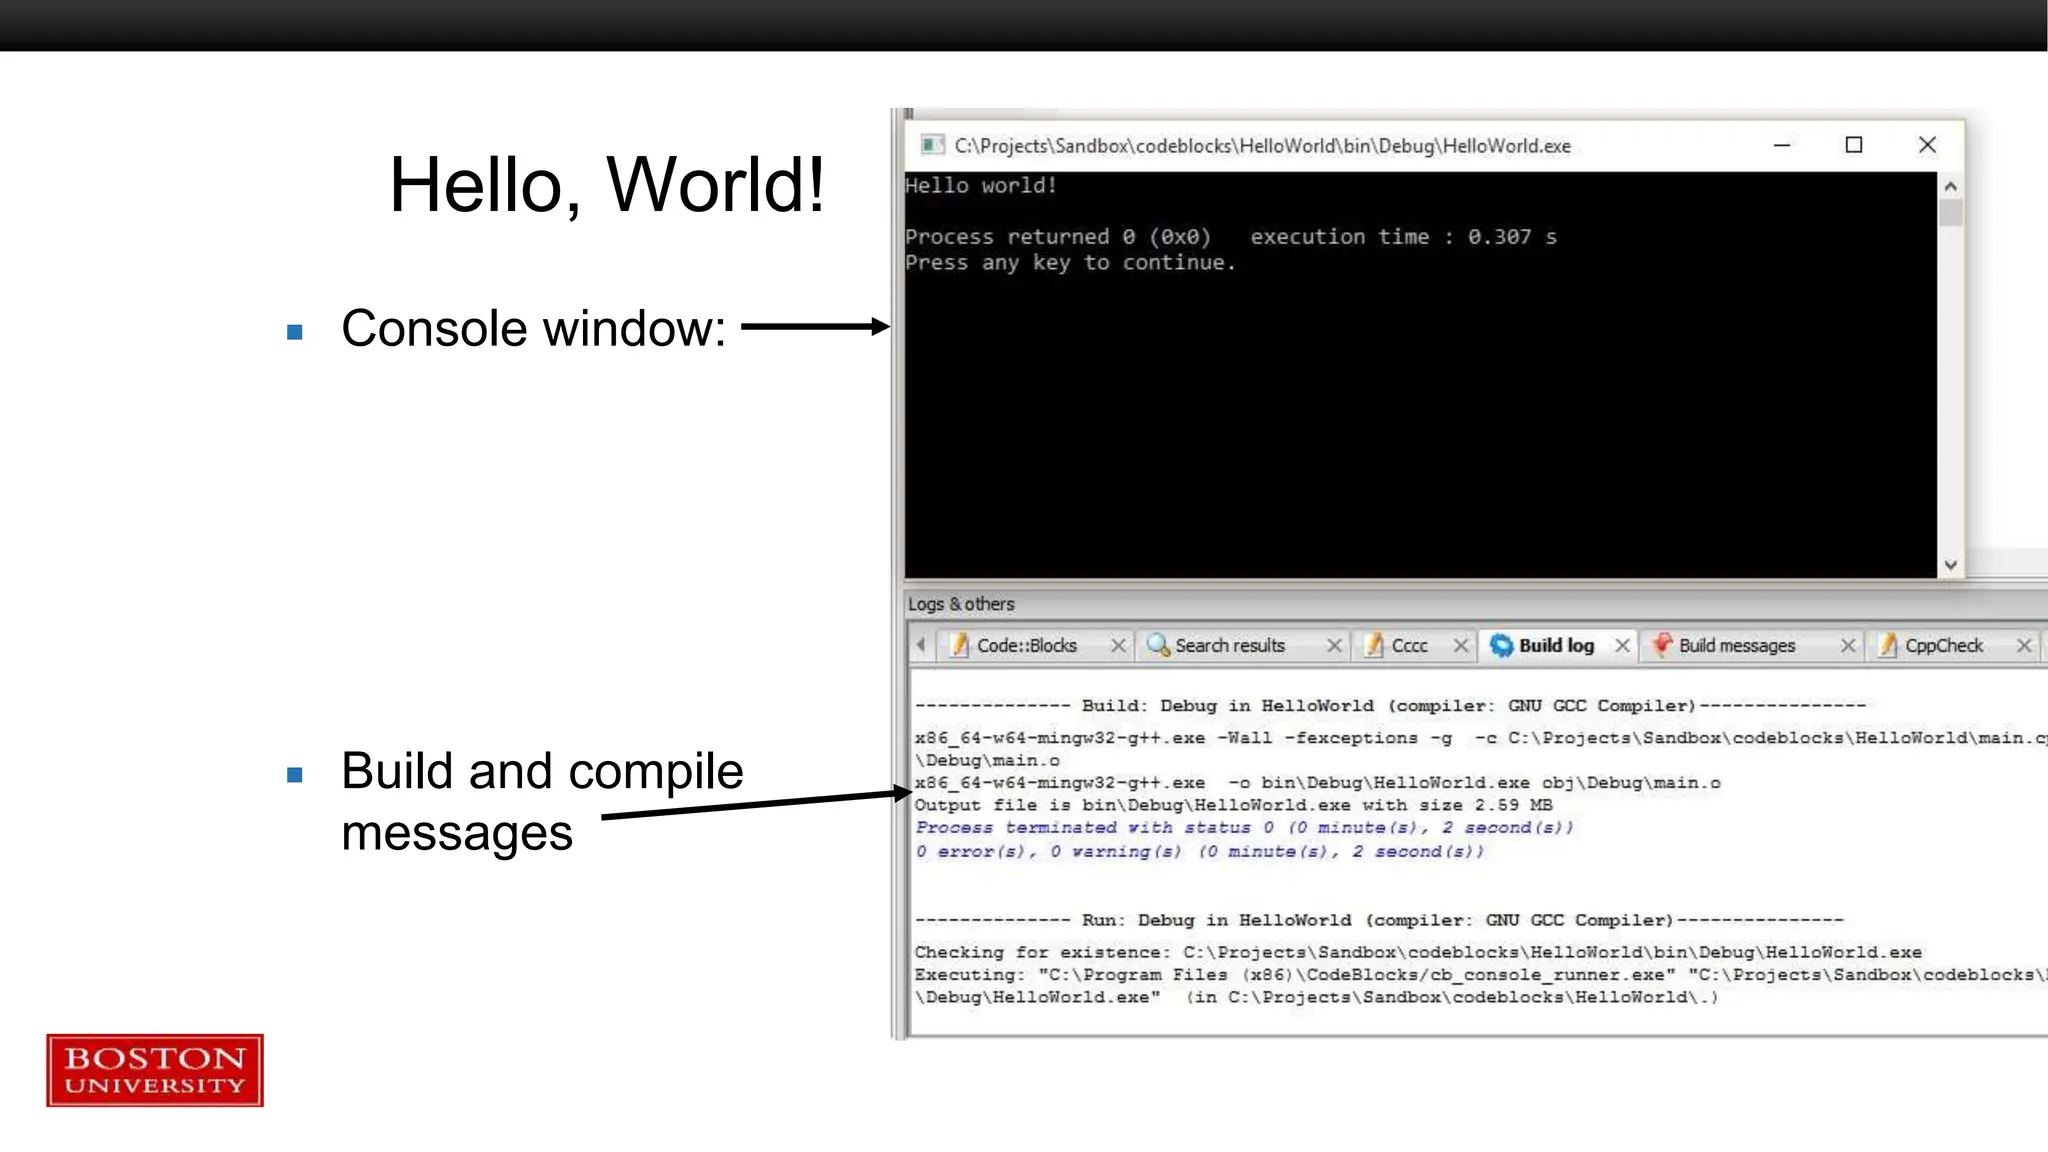This screenshot has width=2048, height=1152.
Task: Click the Search results magnifier icon
Action: [x=1158, y=645]
